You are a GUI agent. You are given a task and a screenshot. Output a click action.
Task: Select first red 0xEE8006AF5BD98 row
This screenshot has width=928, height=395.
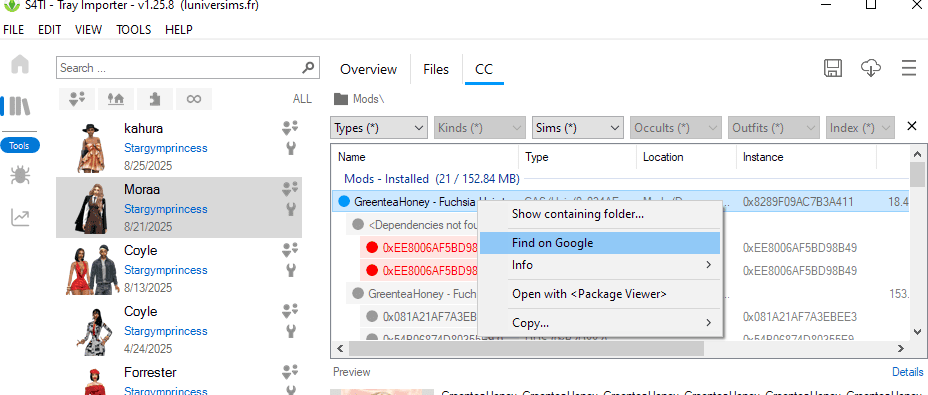click(x=420, y=248)
